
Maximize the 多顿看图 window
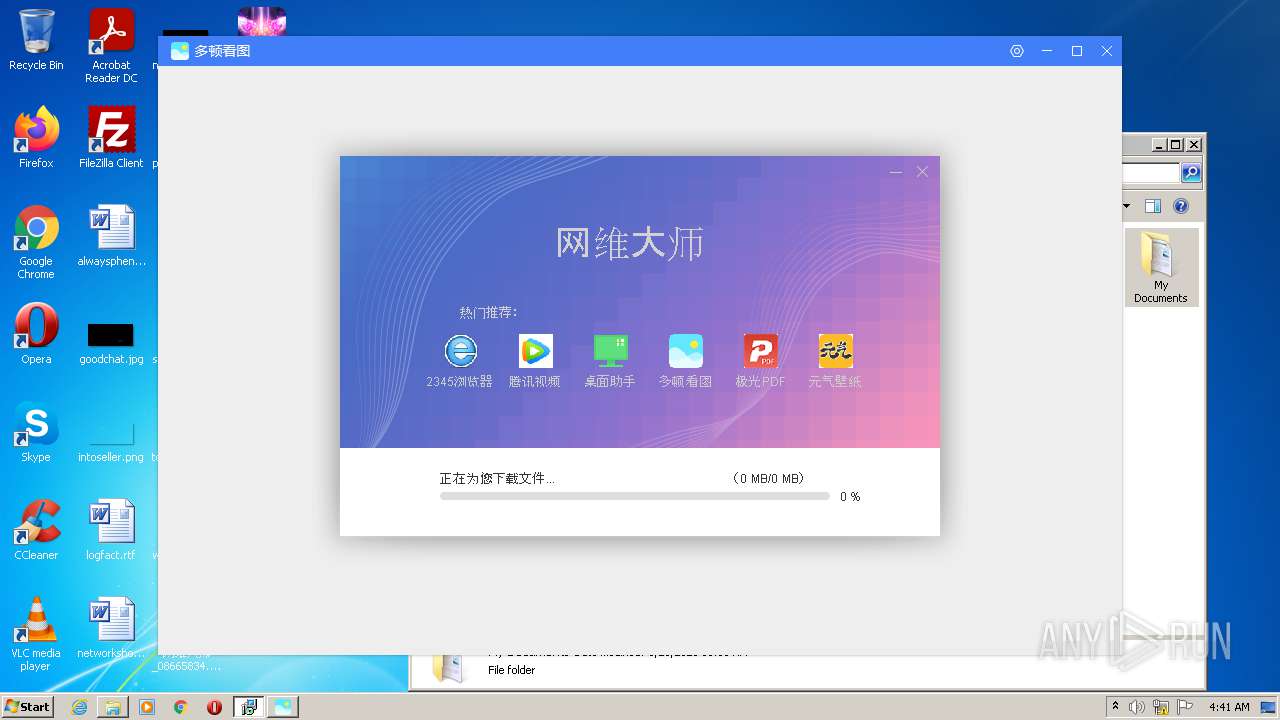click(x=1077, y=51)
